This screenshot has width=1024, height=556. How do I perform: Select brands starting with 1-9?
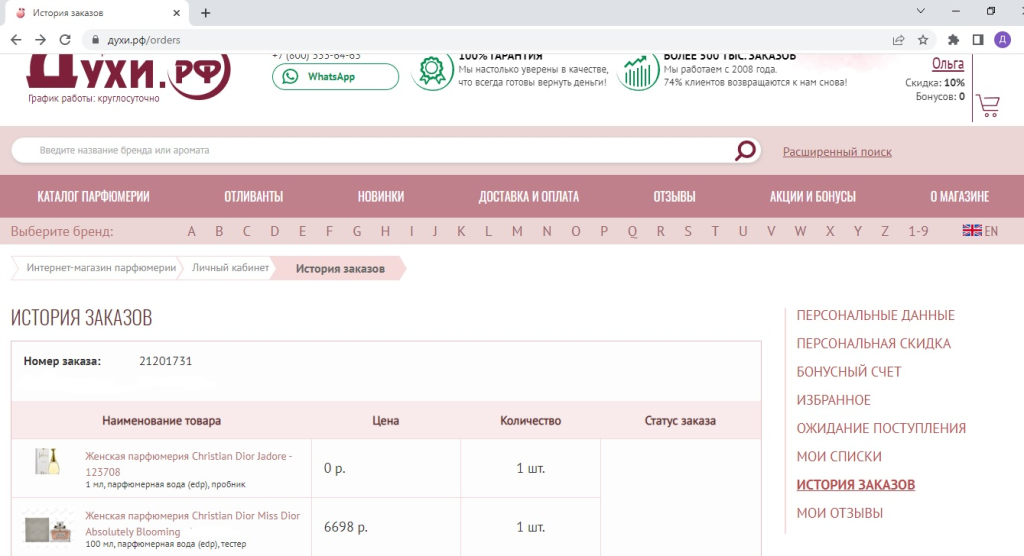coord(918,231)
